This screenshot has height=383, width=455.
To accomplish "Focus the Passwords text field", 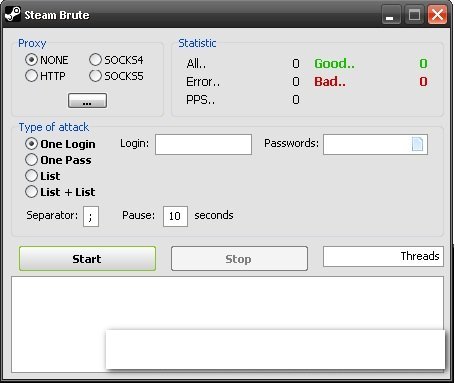I will pos(375,144).
